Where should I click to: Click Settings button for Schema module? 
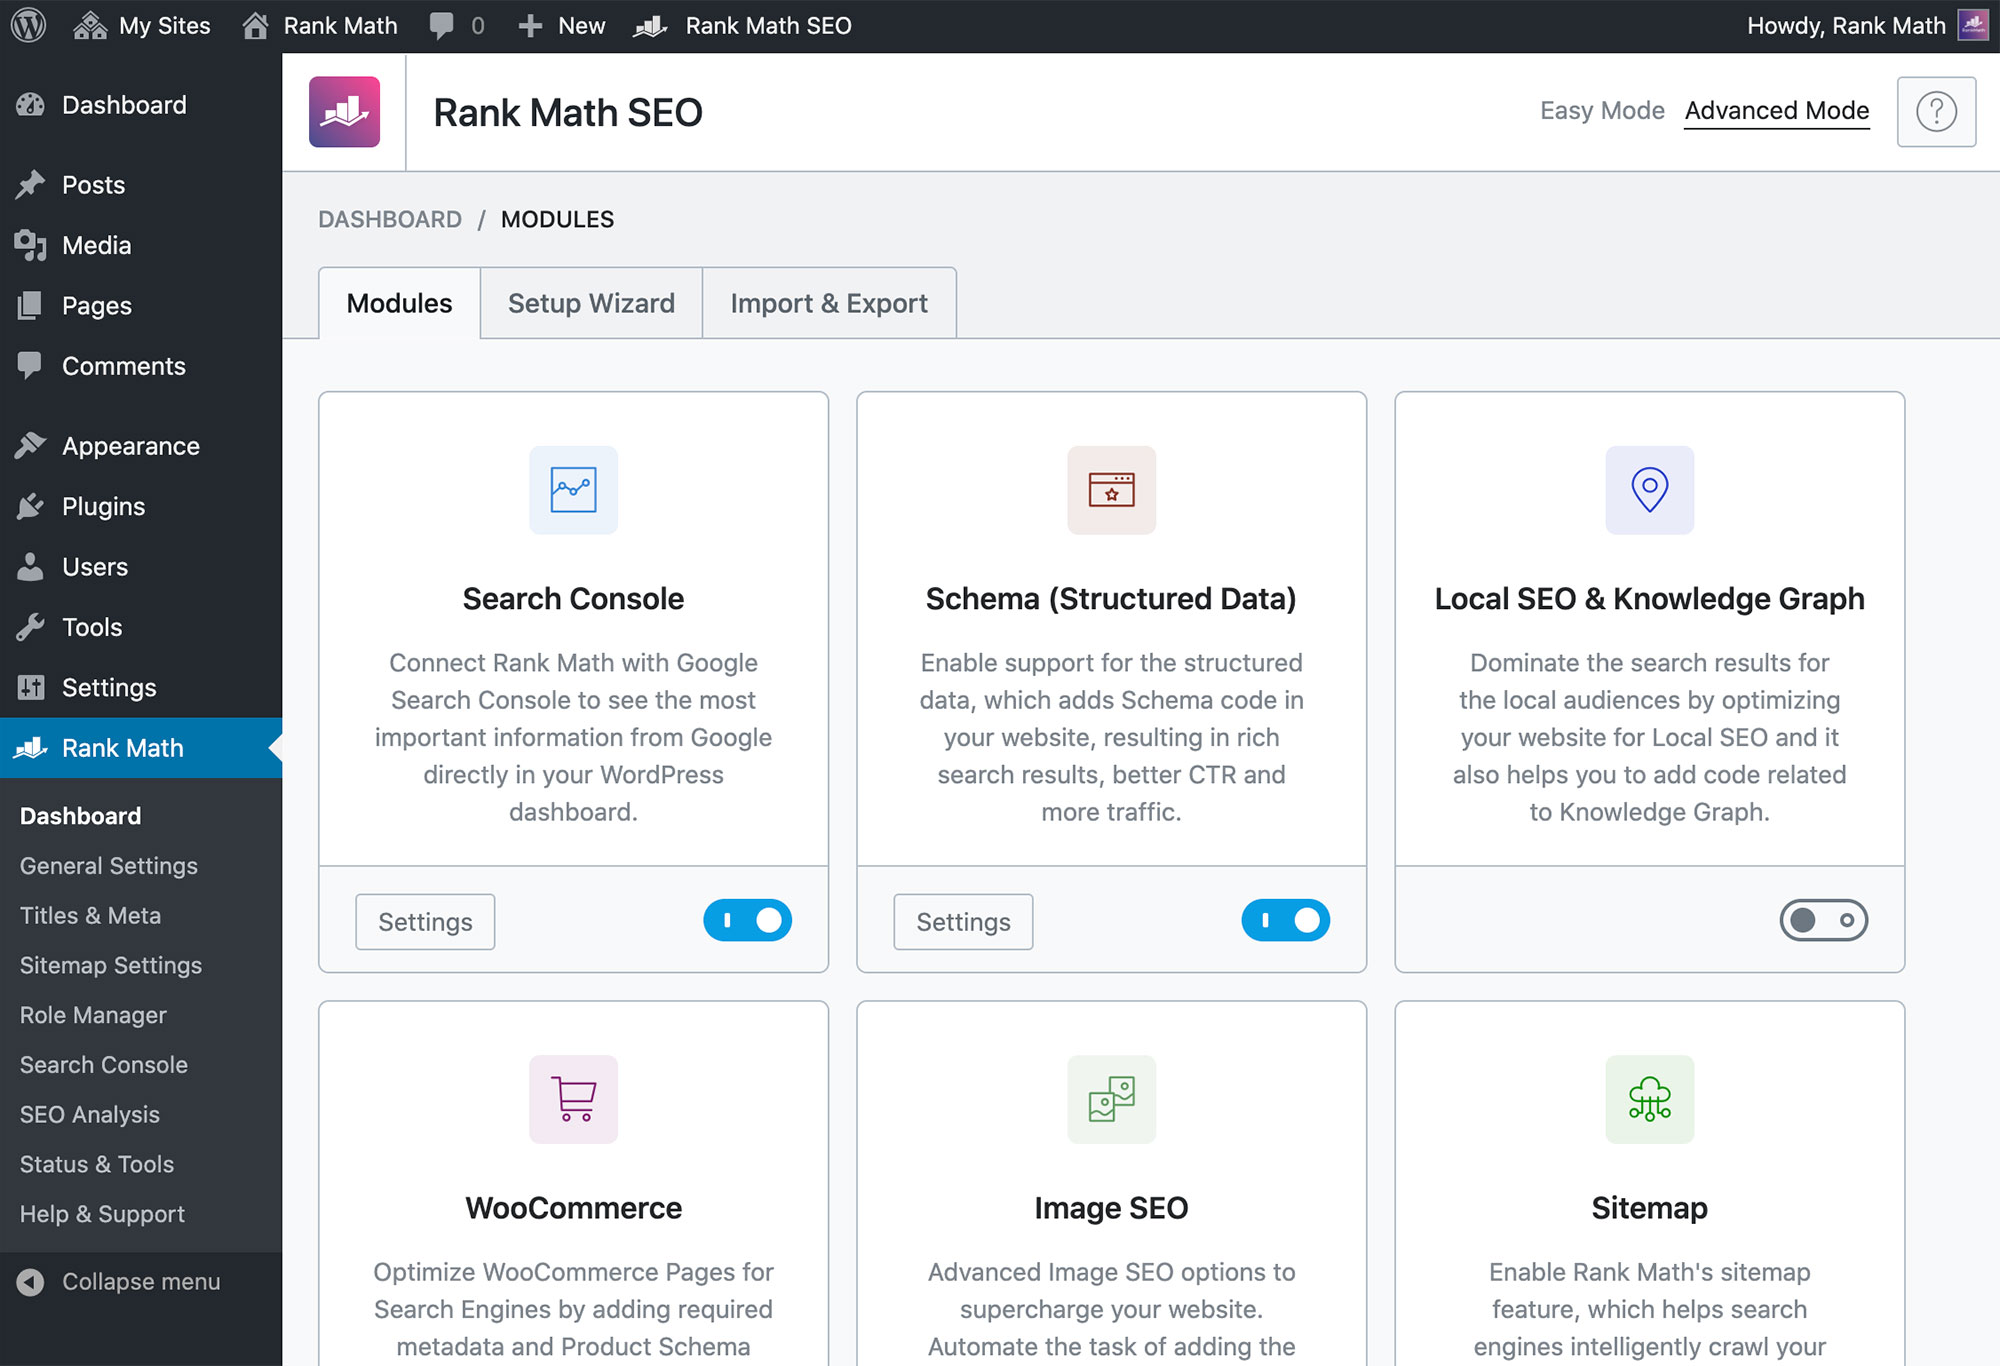point(962,921)
